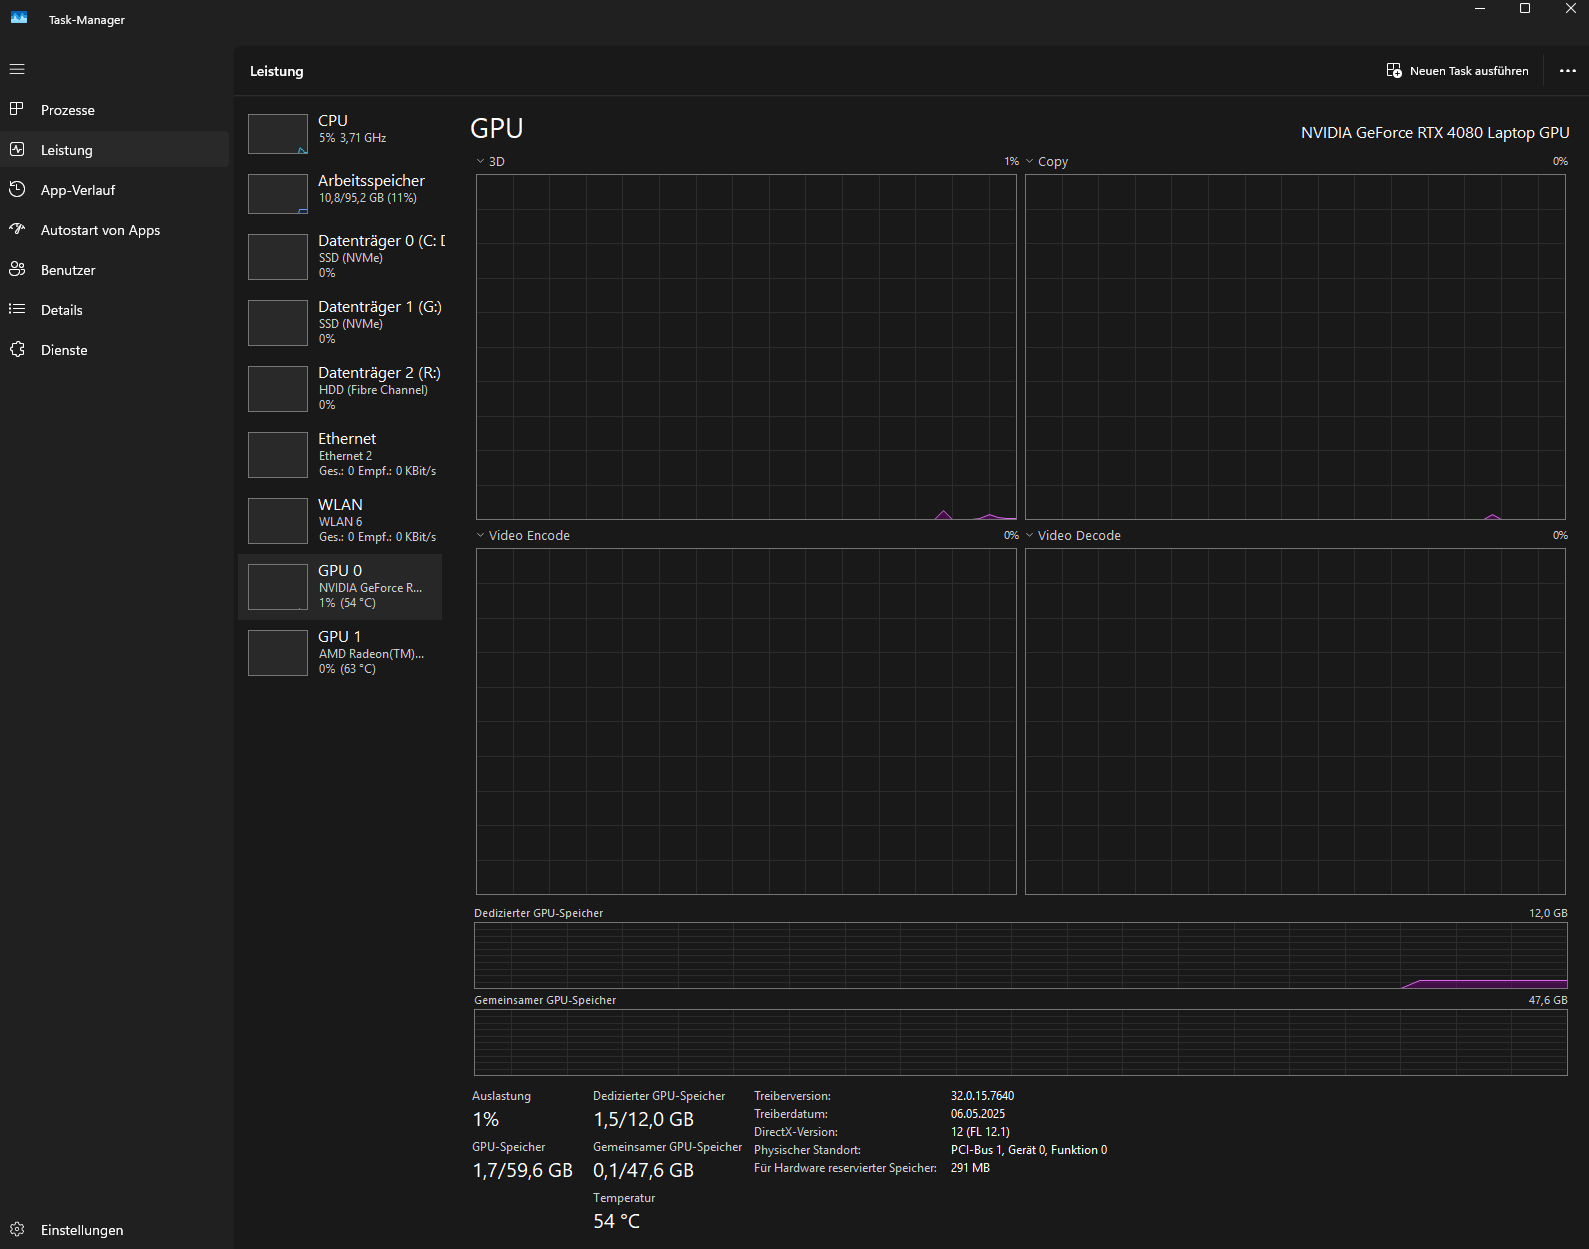The image size is (1589, 1249).
Task: Click the Dienste puzzle icon
Action: click(x=17, y=349)
